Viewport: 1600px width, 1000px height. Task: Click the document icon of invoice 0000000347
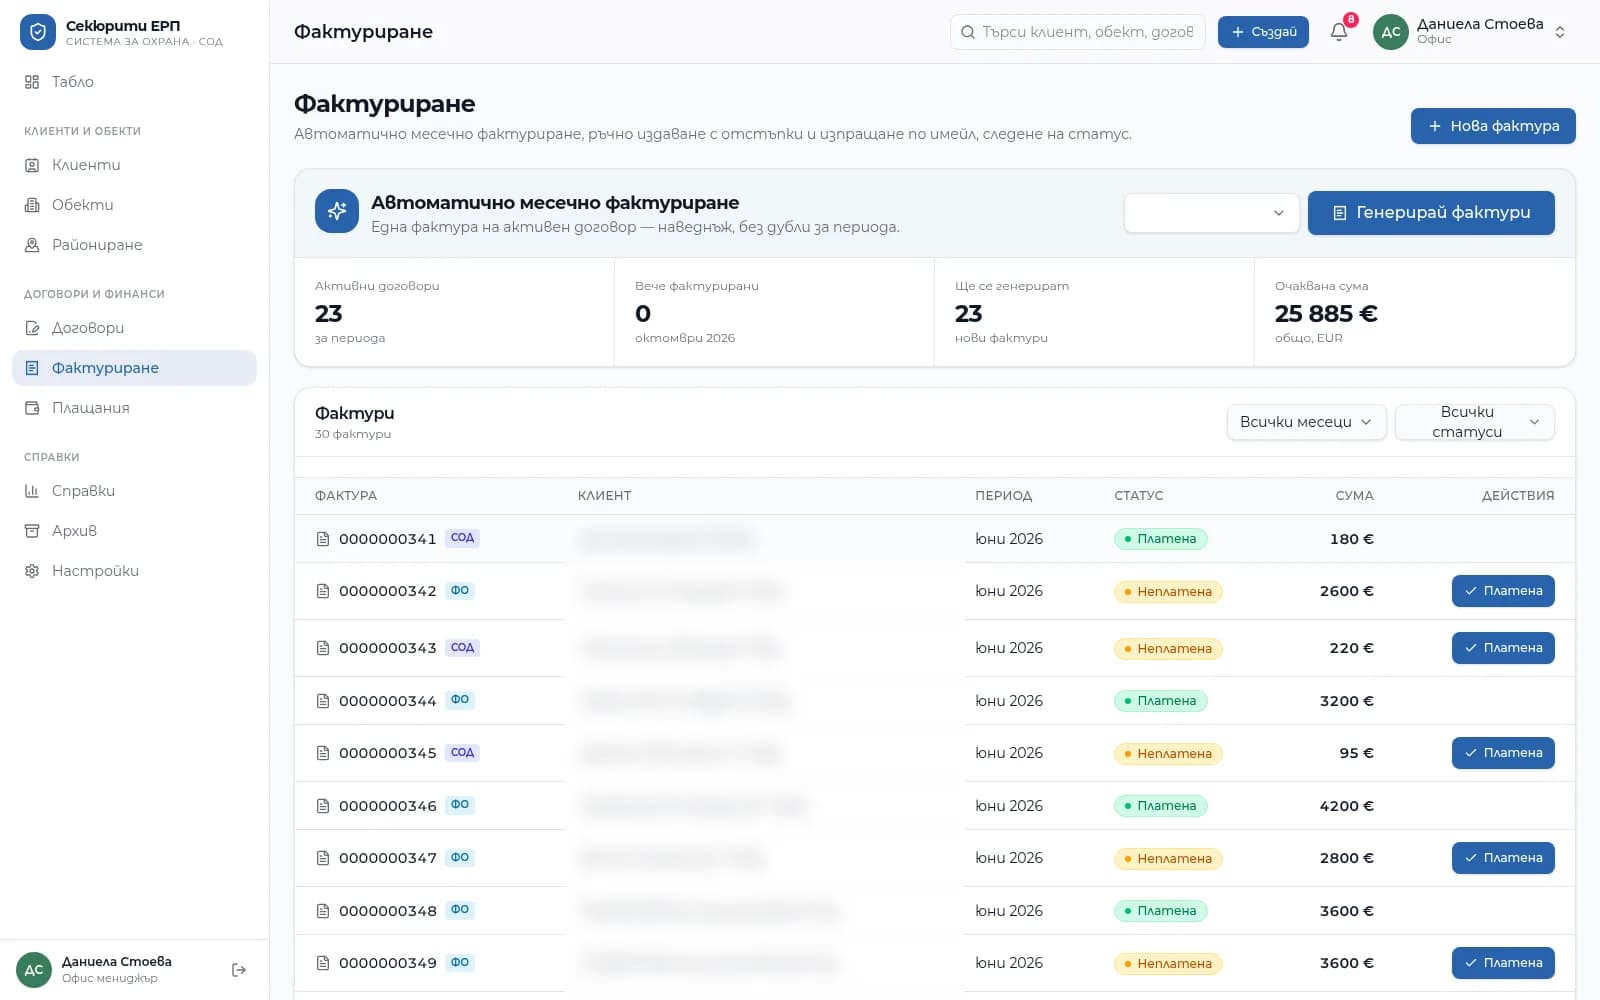(x=323, y=858)
